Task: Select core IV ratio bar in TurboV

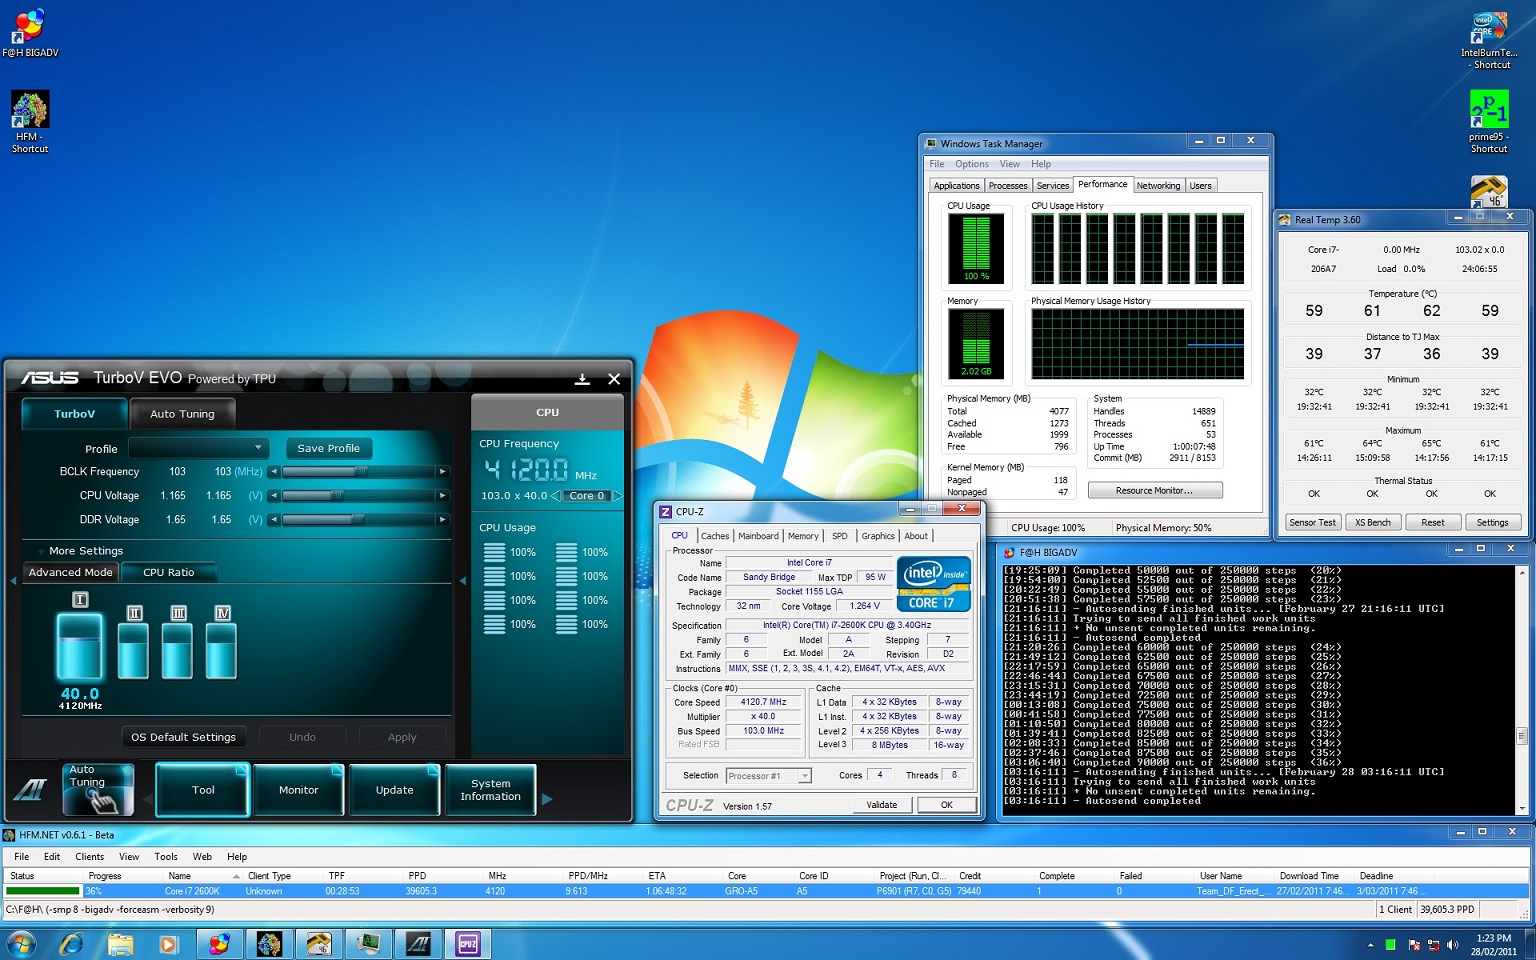Action: pos(222,650)
